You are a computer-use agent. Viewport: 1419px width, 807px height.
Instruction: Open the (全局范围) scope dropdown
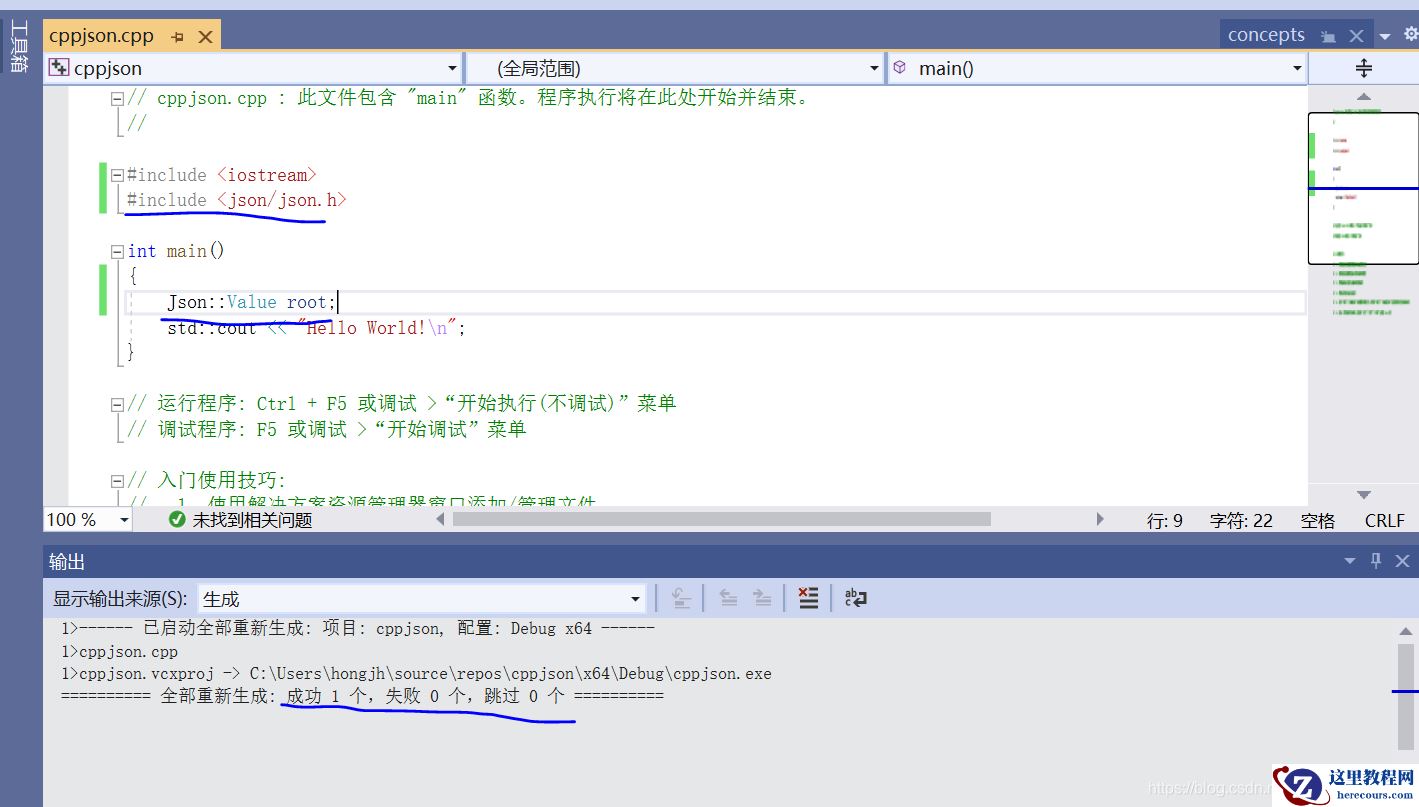tap(873, 68)
